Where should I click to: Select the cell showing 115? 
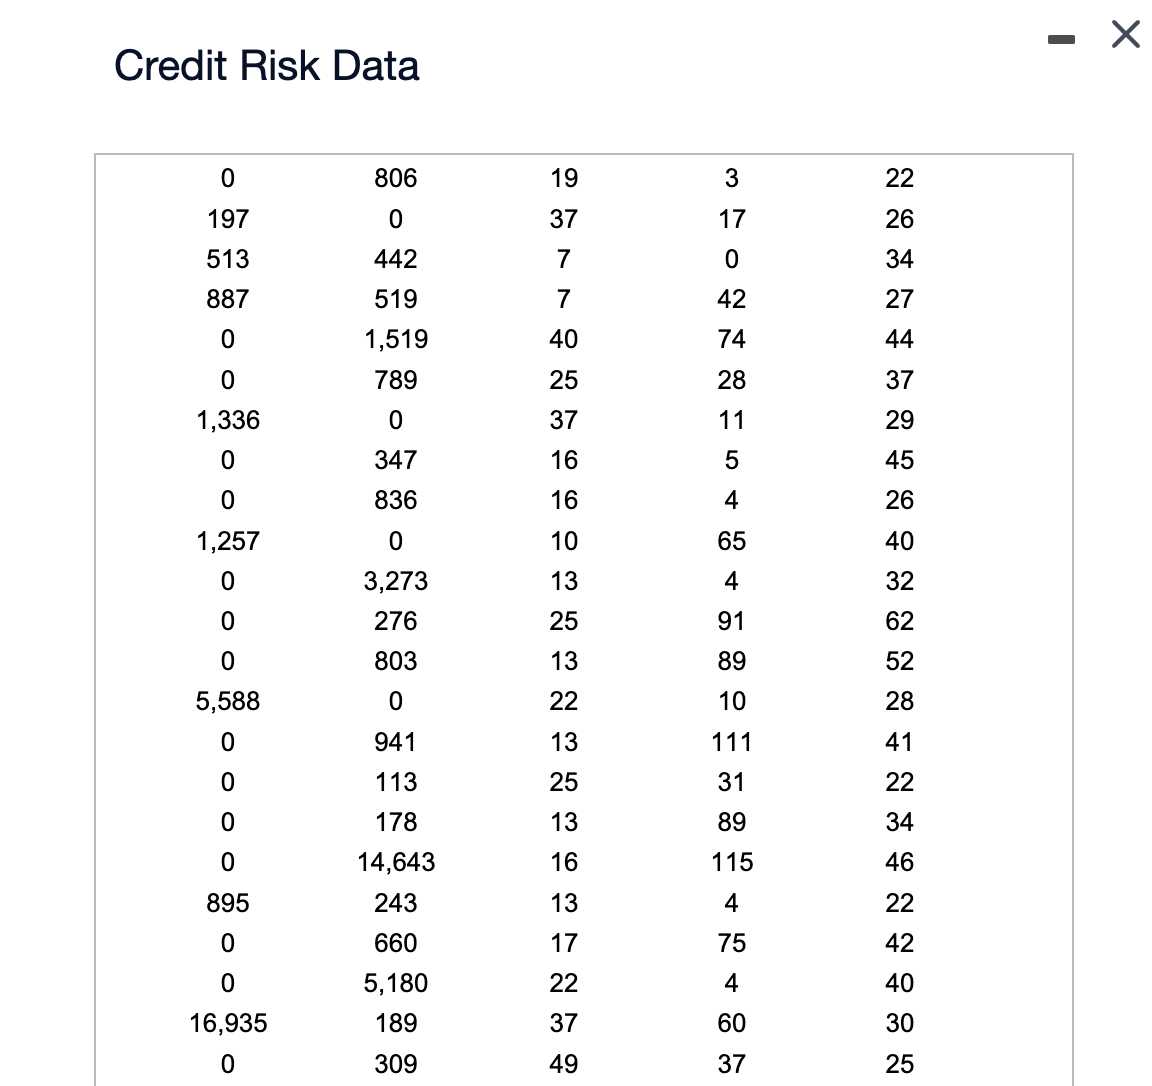tap(732, 862)
